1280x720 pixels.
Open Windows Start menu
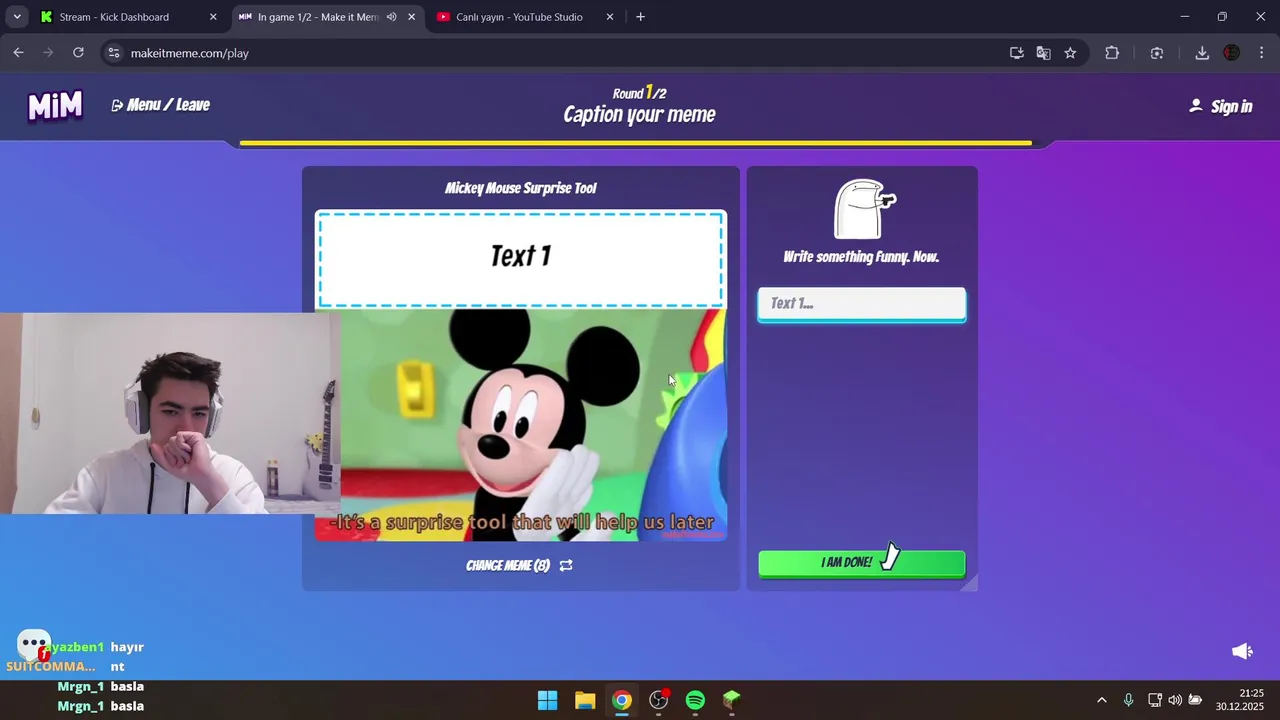548,700
